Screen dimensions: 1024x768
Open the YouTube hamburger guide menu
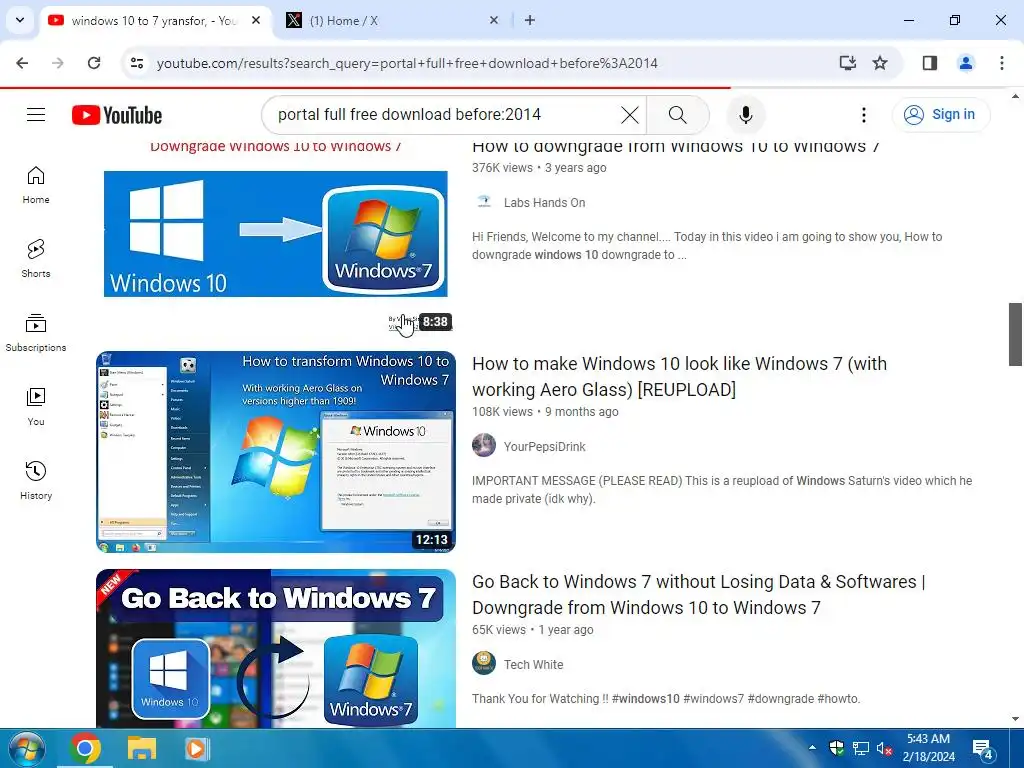36,115
